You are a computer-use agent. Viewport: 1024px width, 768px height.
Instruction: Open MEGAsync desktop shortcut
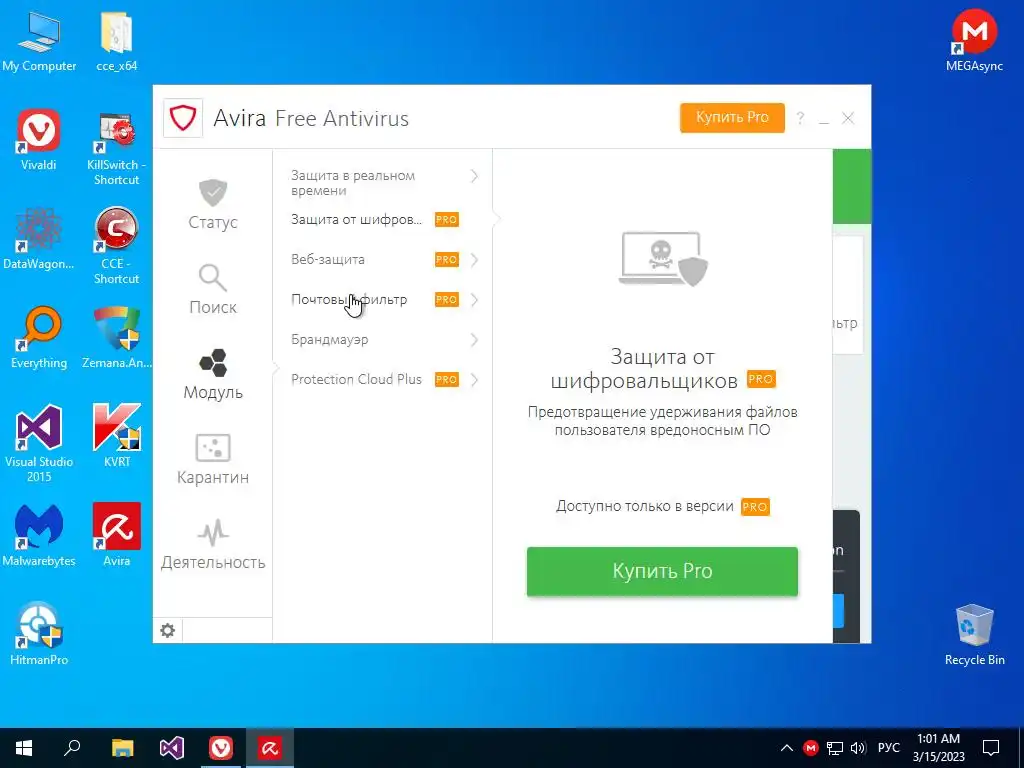(x=974, y=40)
